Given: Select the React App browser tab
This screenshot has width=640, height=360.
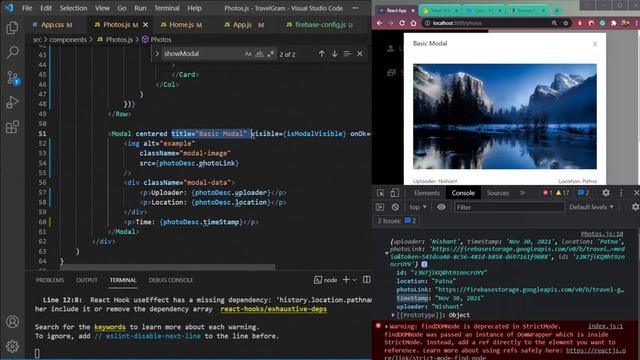Looking at the screenshot, I should [x=396, y=10].
